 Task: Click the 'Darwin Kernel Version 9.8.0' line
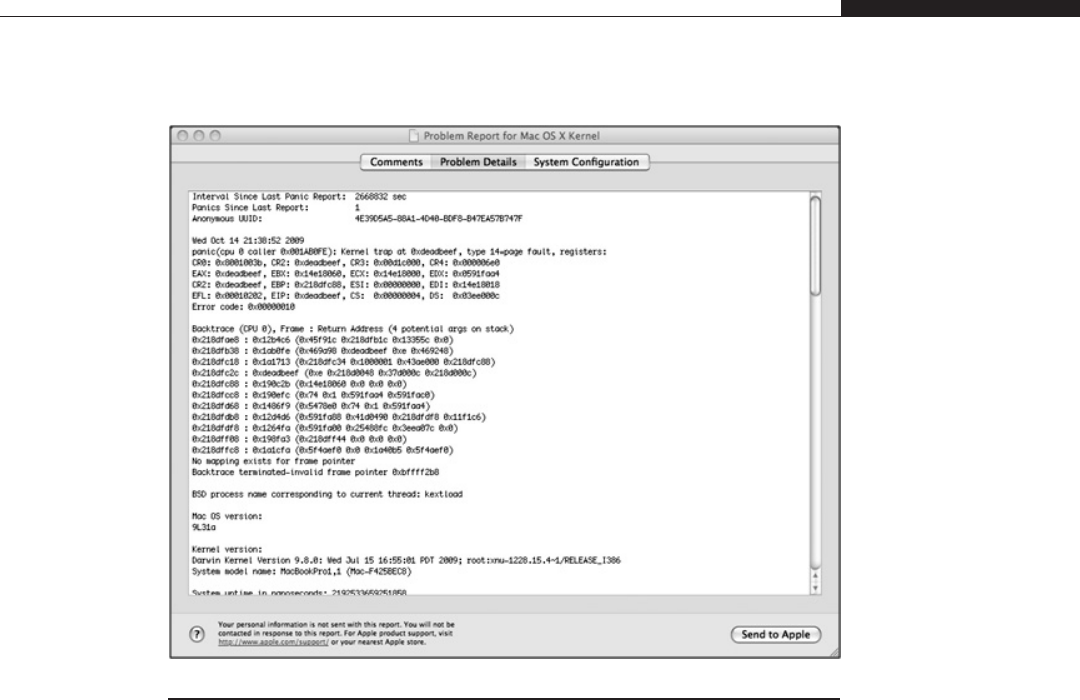406,561
